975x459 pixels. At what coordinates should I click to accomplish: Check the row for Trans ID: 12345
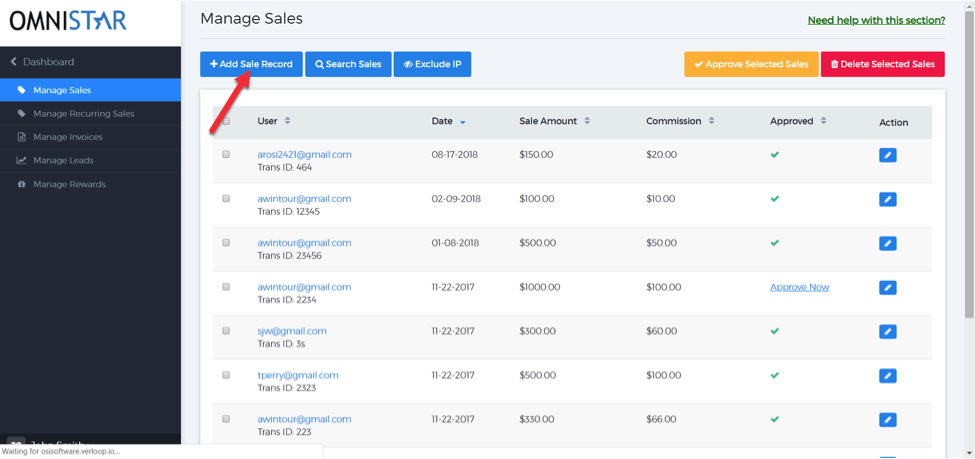tap(226, 198)
